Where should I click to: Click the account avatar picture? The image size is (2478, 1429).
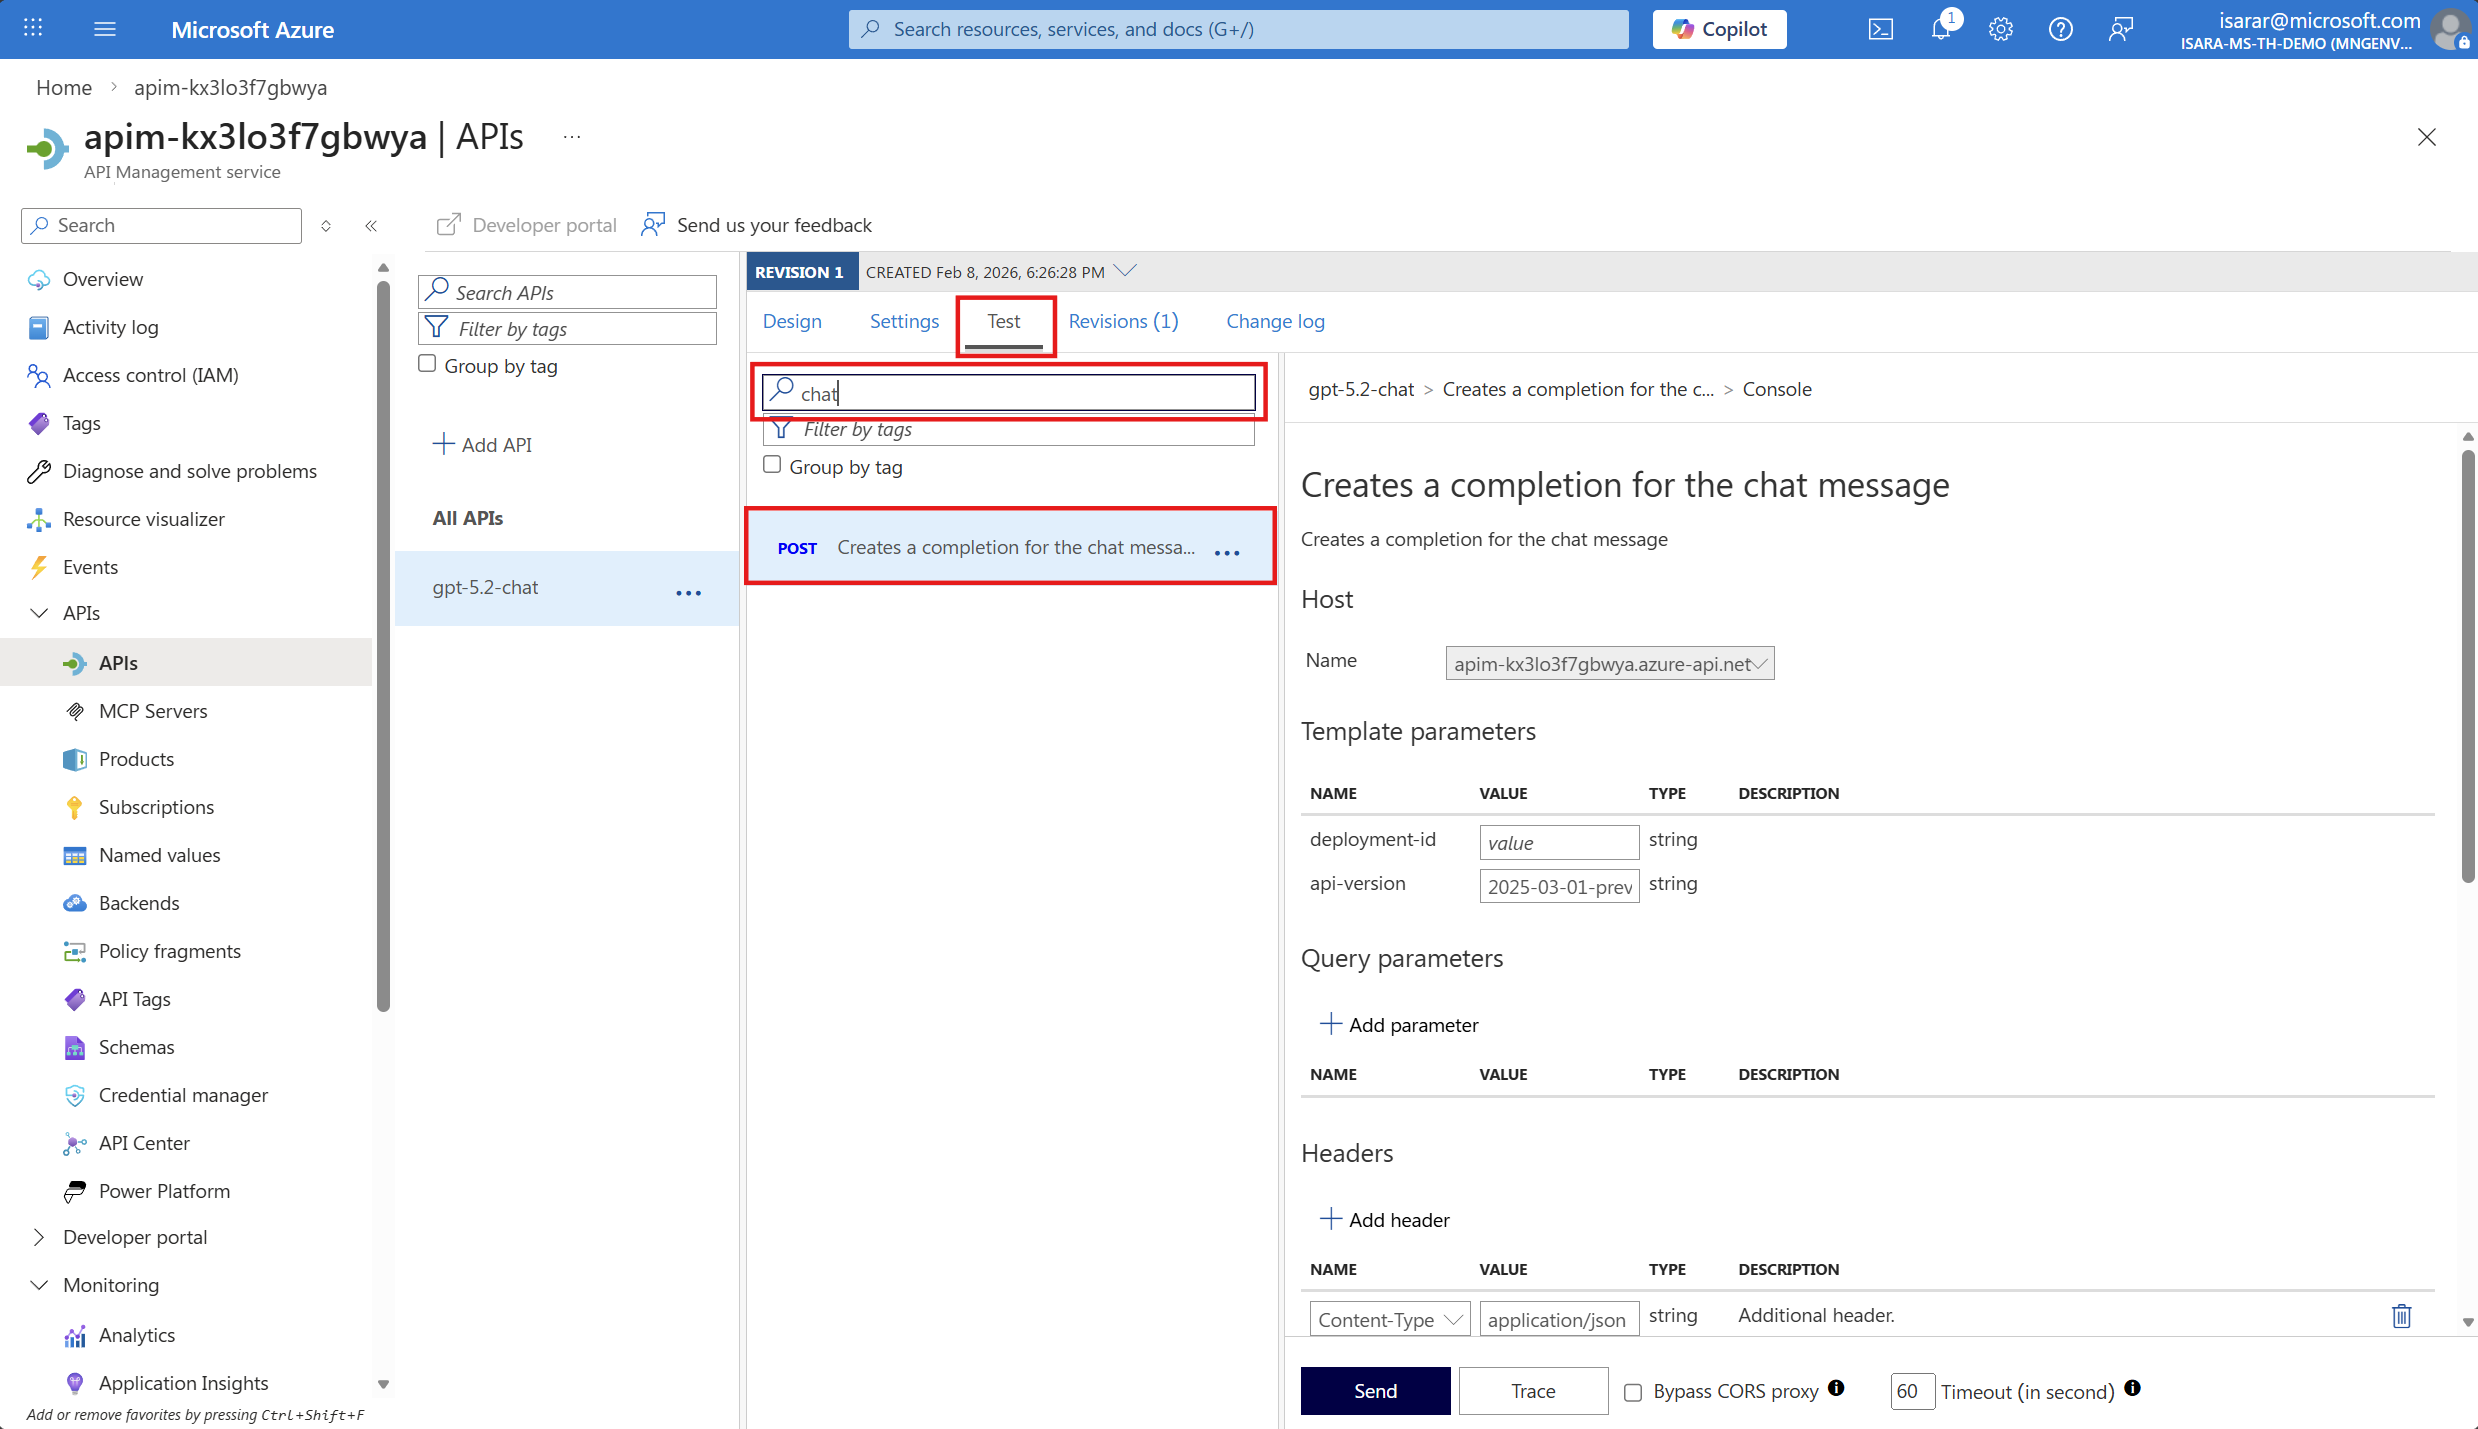click(x=2449, y=29)
